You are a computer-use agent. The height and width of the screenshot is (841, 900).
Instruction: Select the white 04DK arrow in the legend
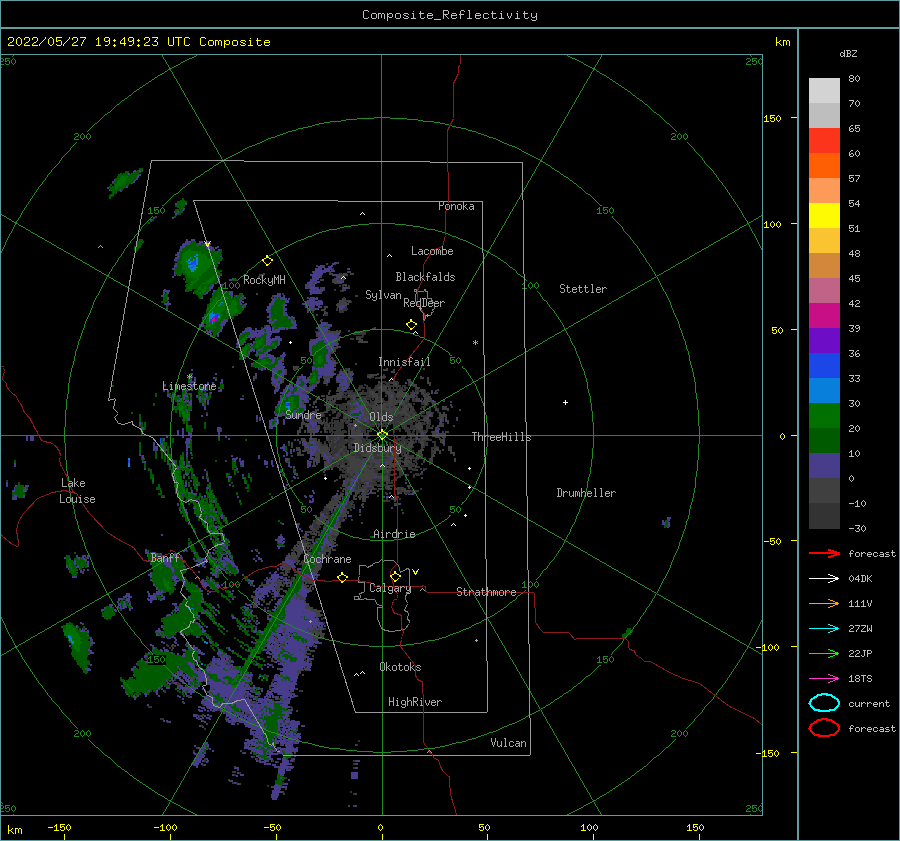(824, 578)
